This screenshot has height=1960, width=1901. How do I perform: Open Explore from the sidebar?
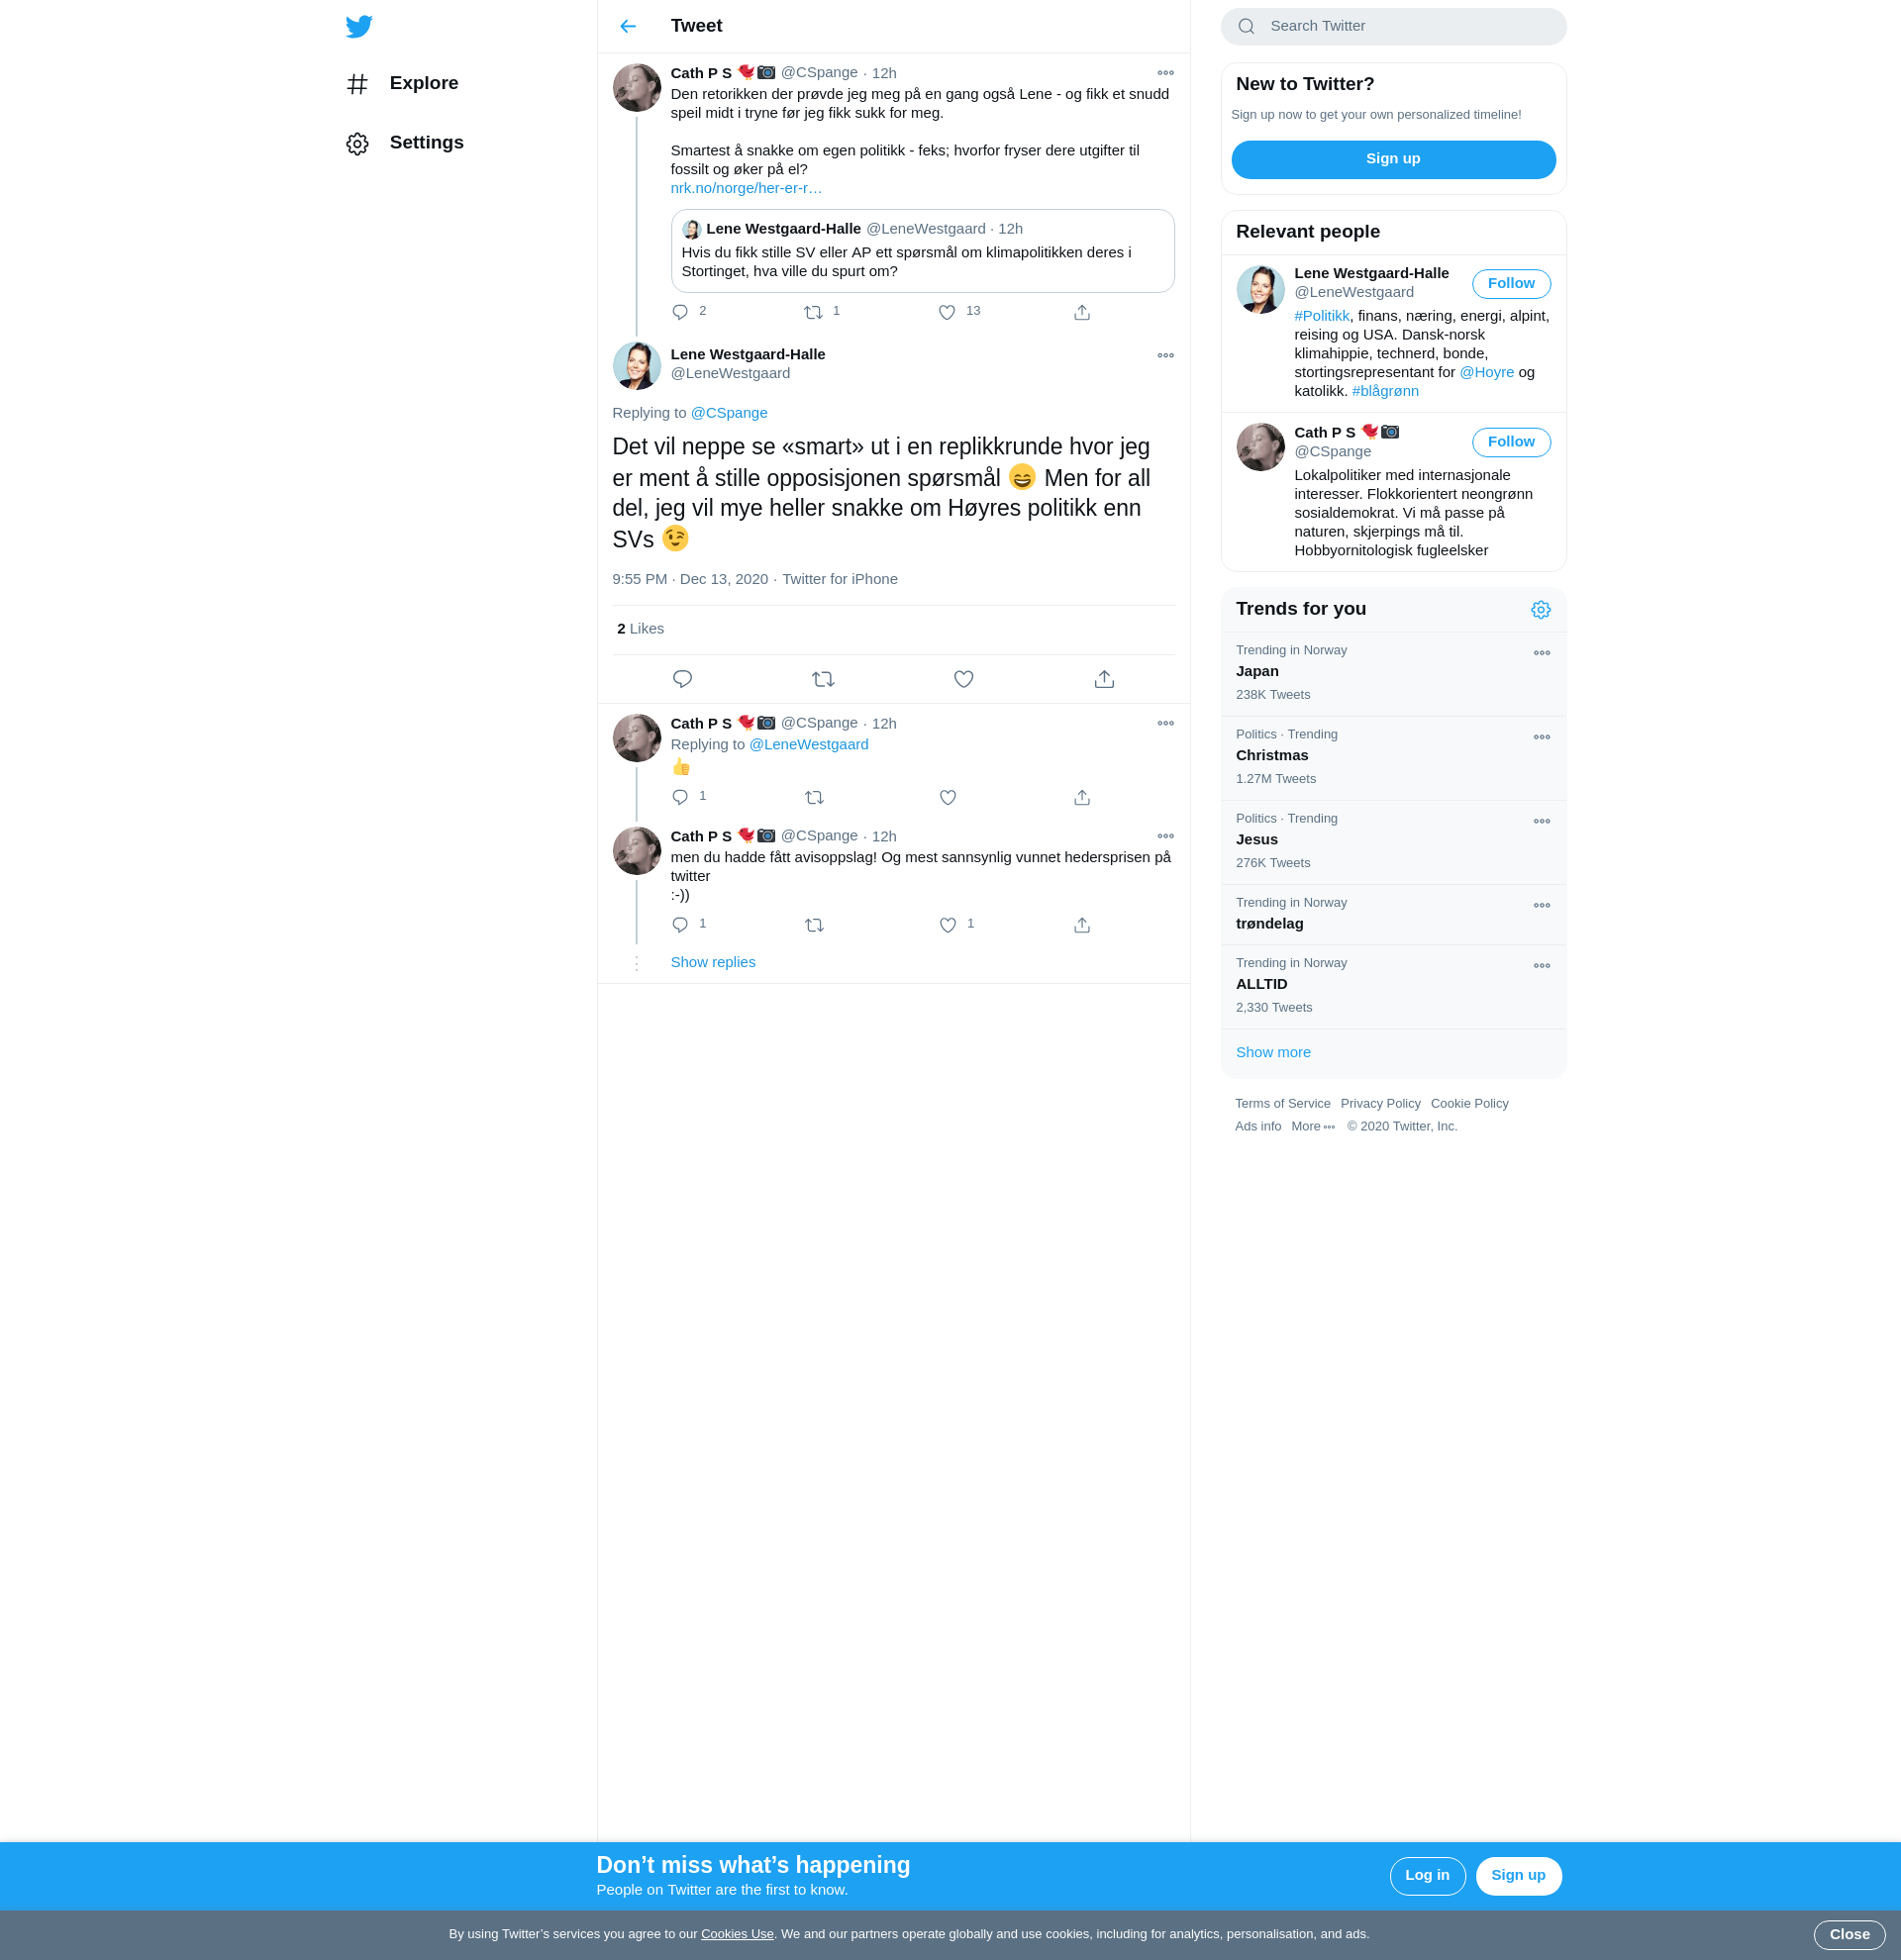point(402,84)
